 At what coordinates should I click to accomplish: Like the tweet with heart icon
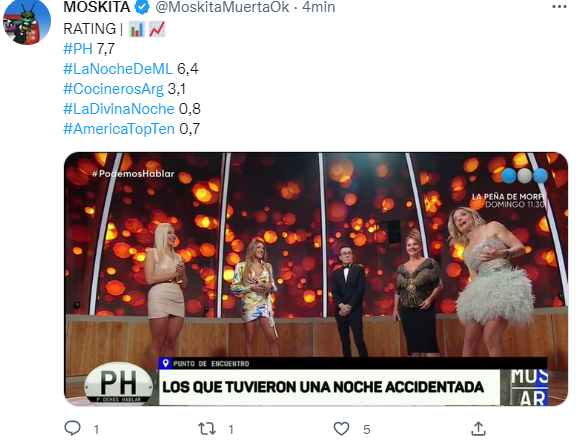pos(341,429)
